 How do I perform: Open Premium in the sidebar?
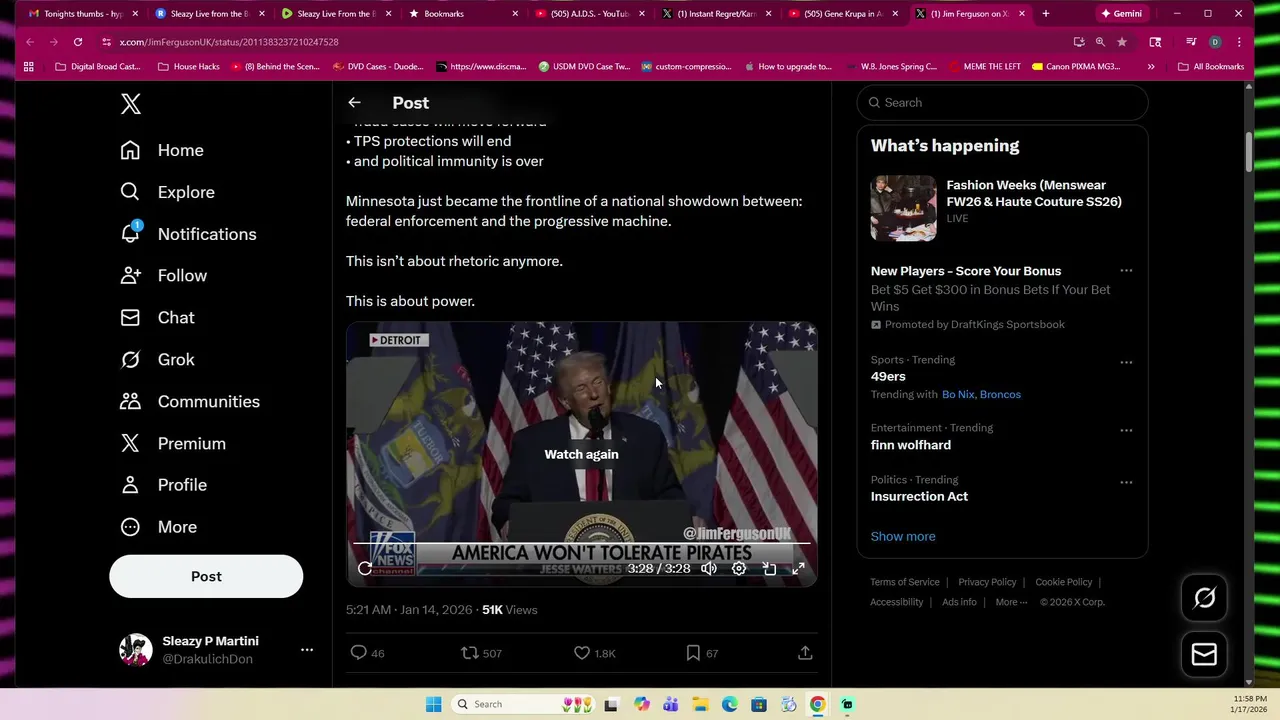[x=172, y=444]
